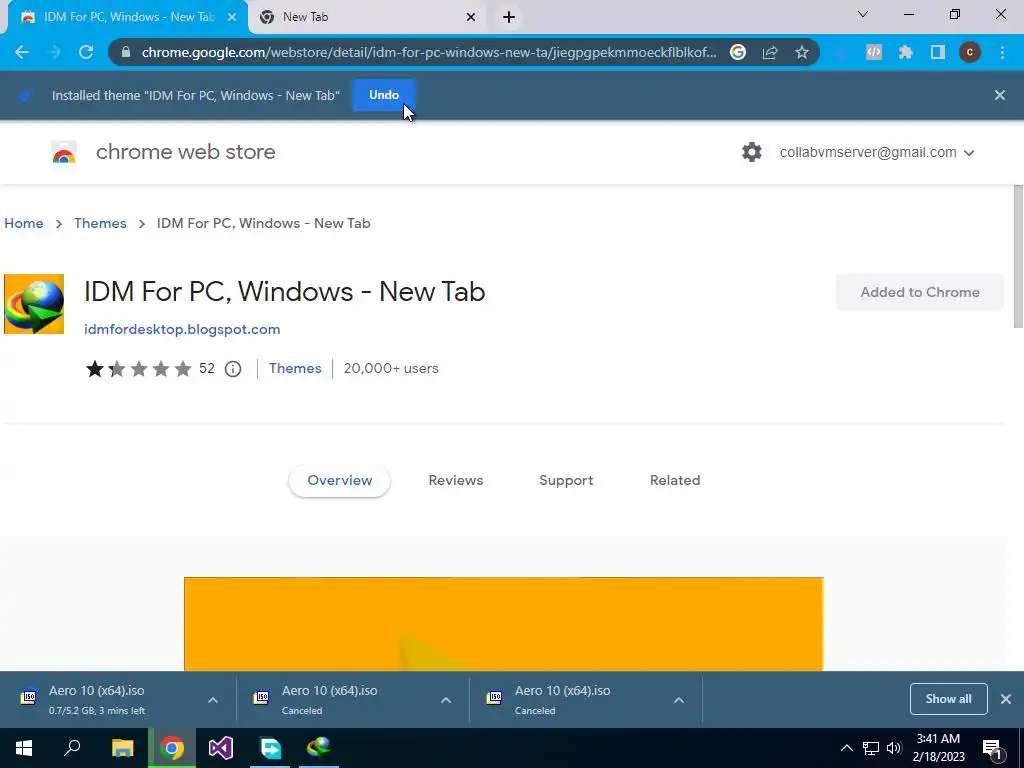Open the new tab plus button
Viewport: 1024px width, 768px height.
[x=509, y=17]
